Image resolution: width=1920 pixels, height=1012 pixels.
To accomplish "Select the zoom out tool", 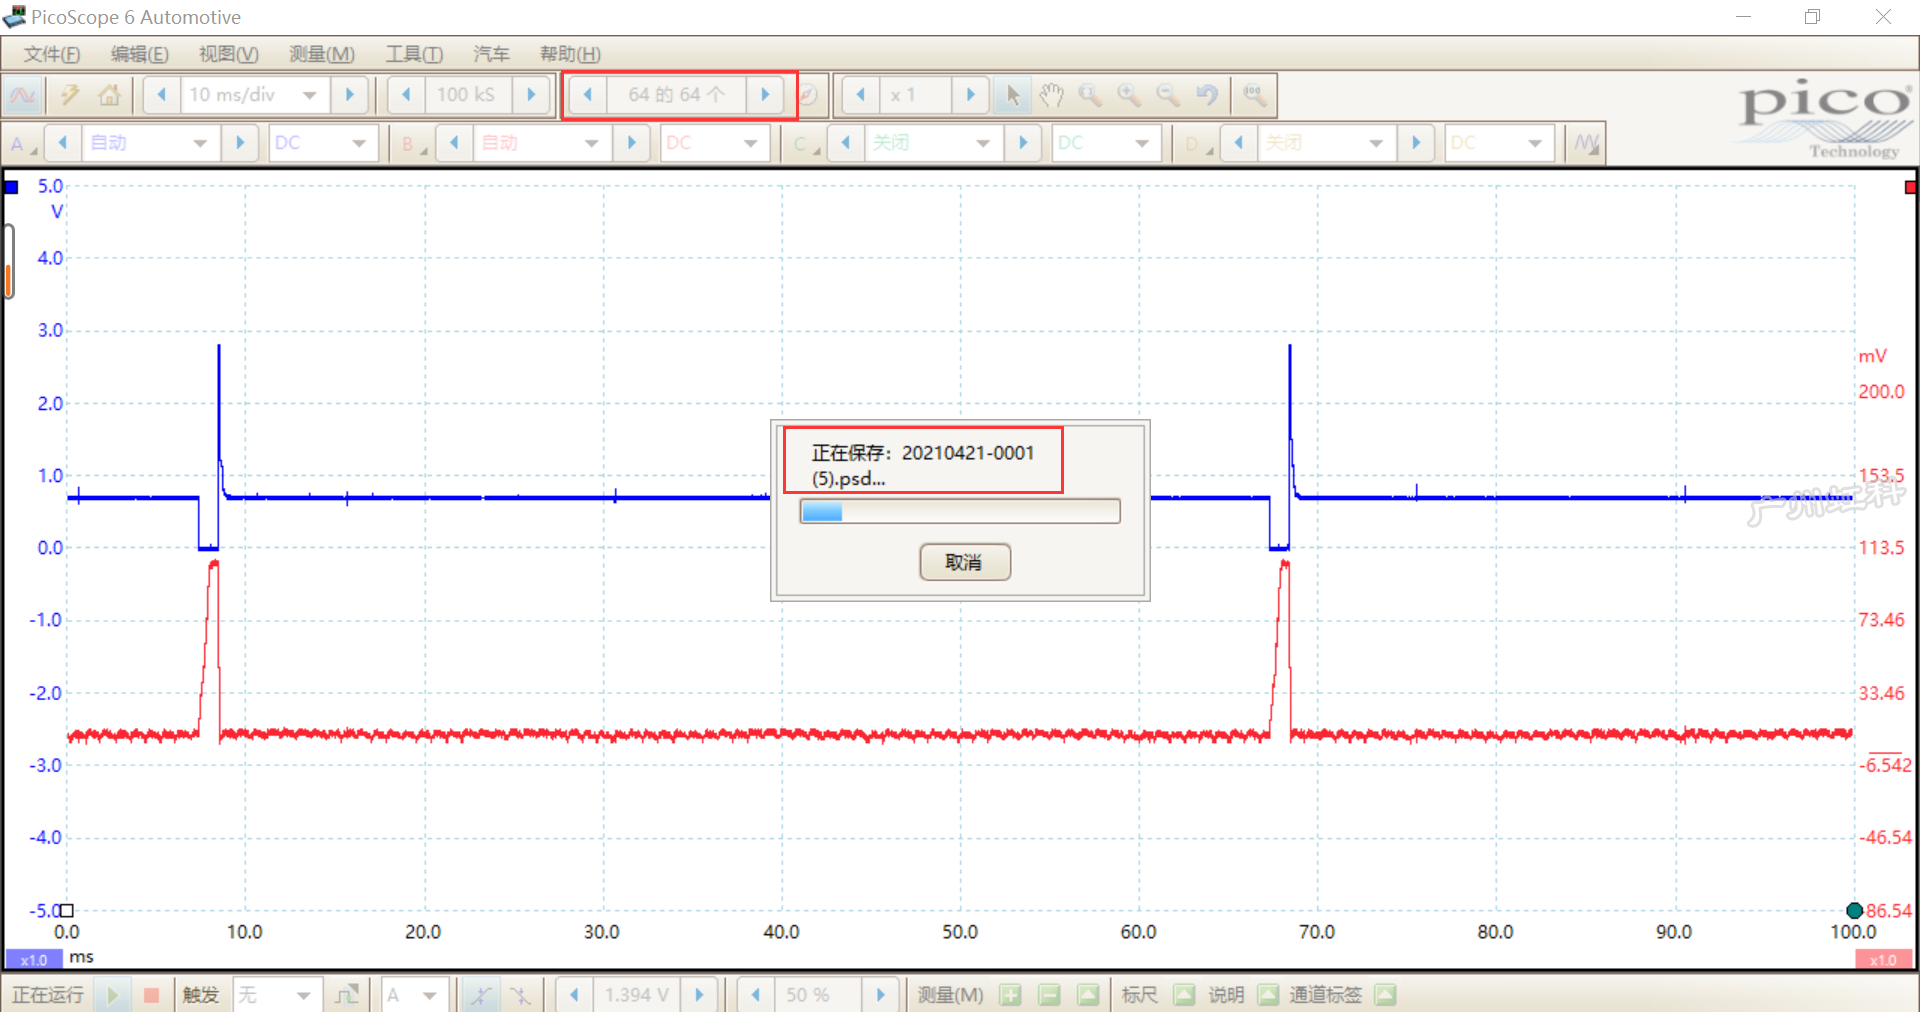I will tap(1168, 95).
